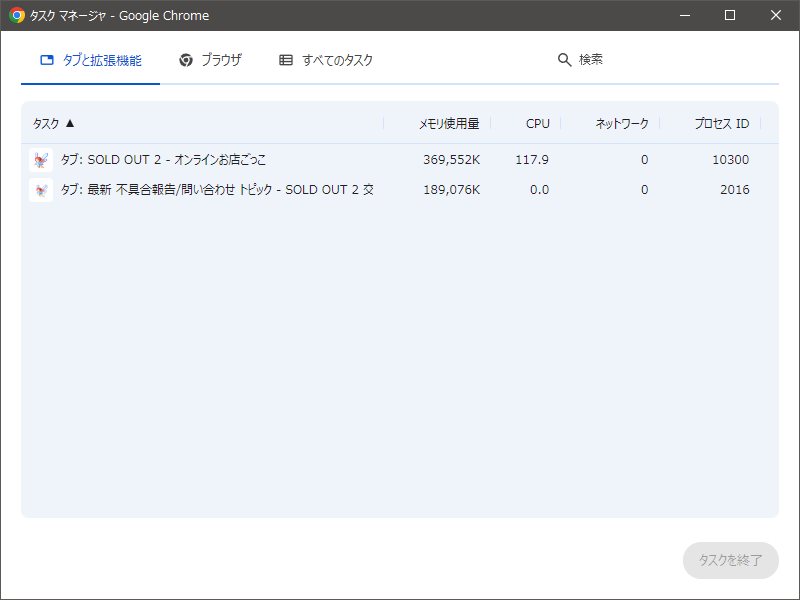Click favicon of SOLD OUT 2 オンラインお店ごっこ tab
The image size is (800, 600).
[41, 159]
